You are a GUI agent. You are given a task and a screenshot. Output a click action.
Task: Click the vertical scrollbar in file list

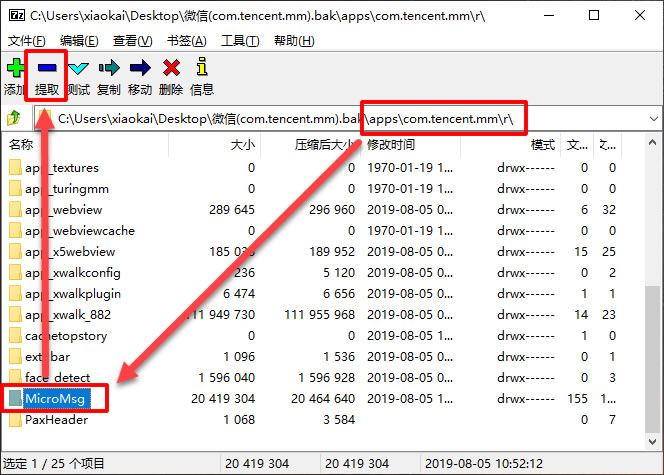click(654, 300)
